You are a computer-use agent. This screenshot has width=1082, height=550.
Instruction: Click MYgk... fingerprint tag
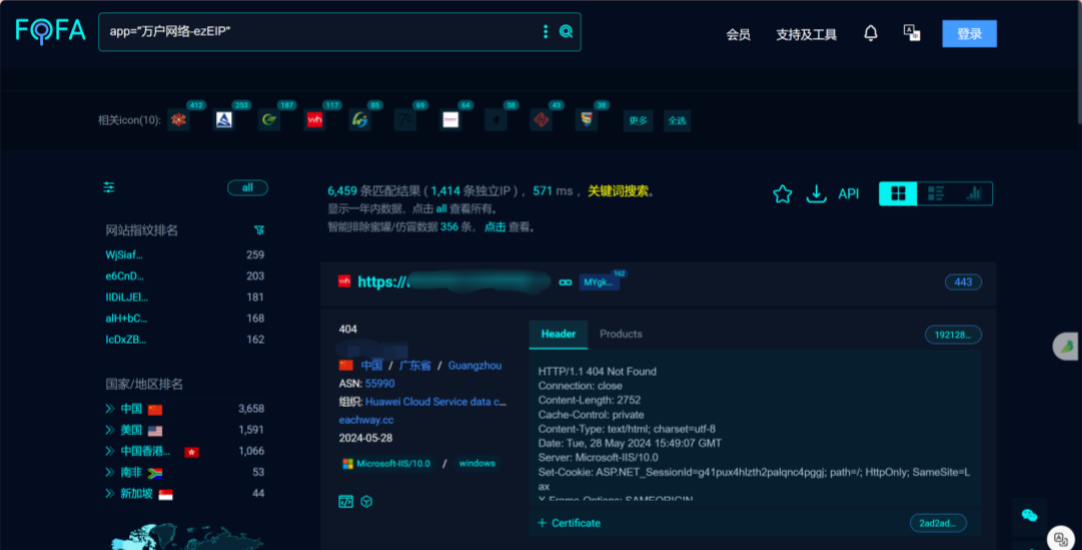[x=598, y=282]
